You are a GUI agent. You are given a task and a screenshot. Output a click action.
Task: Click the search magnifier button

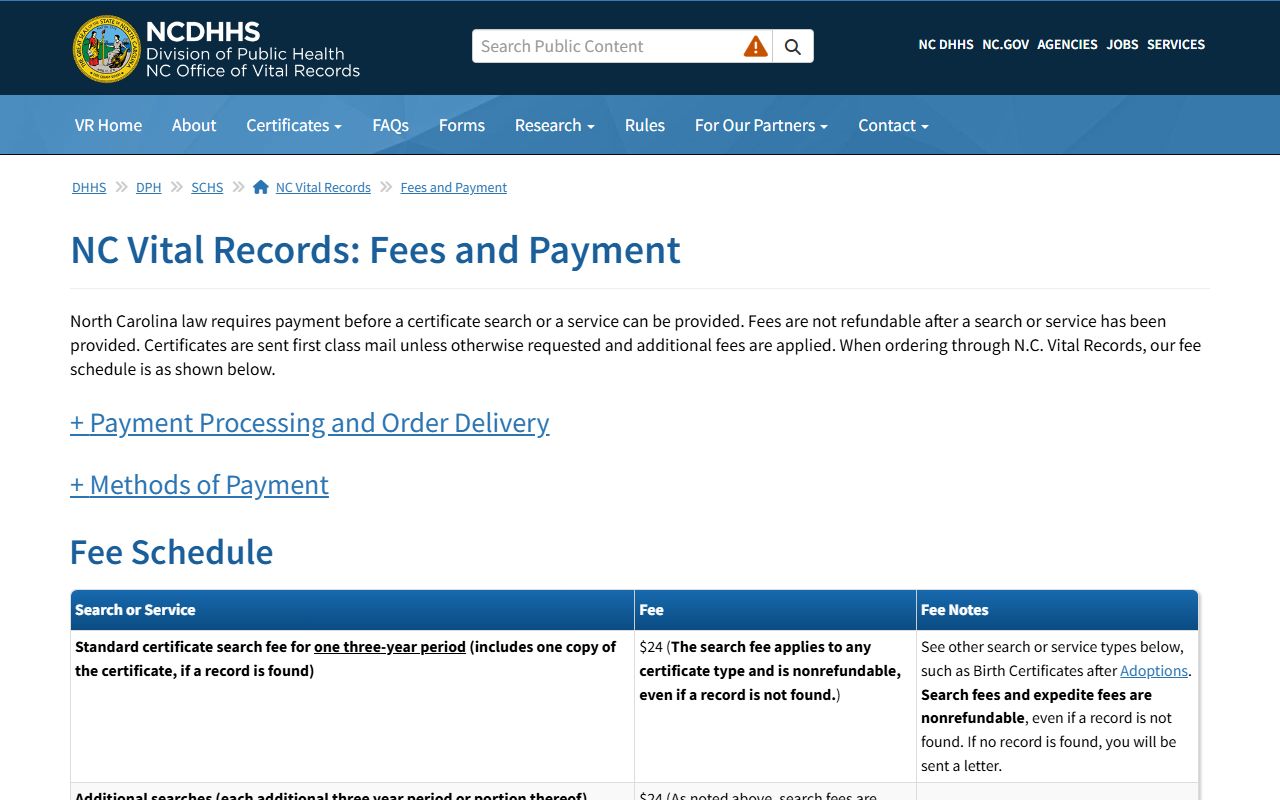click(x=793, y=46)
